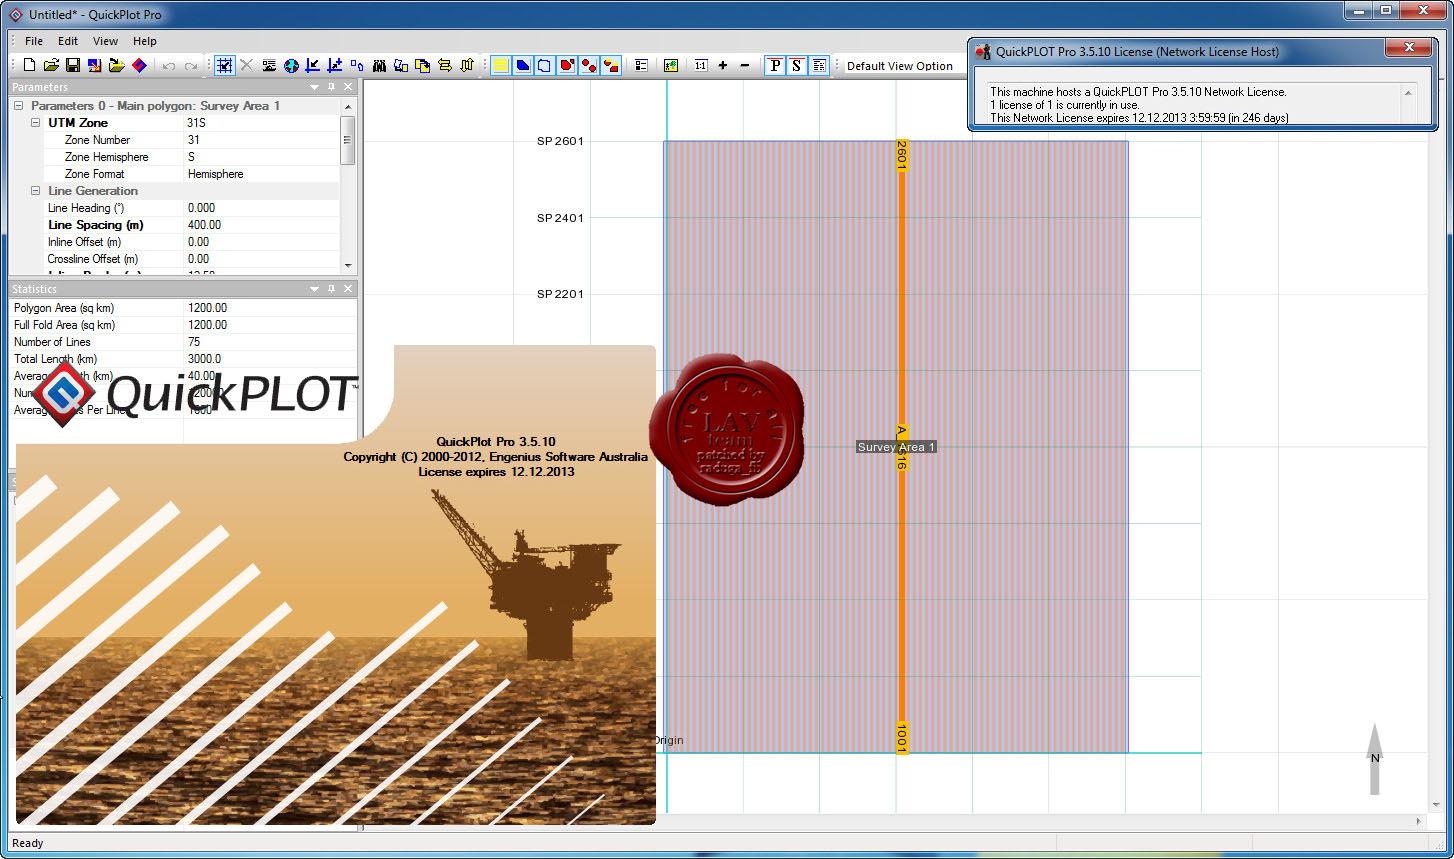The width and height of the screenshot is (1454, 859).
Task: Click the greyed-out X delete icon
Action: [247, 65]
